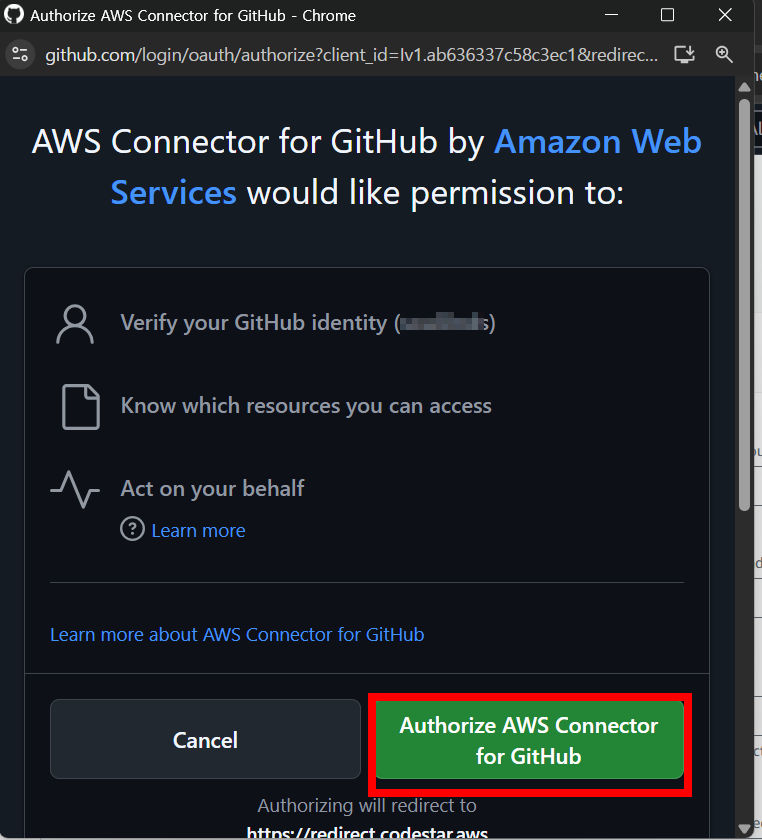Open the Amazon Web Services link in the heading
Screen dimensions: 762x840
597,141
